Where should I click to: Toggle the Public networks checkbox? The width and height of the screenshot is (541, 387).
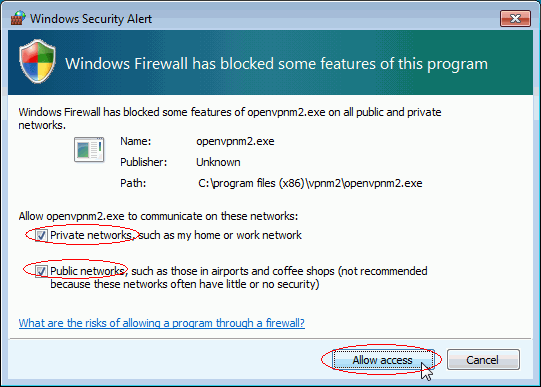coord(41,271)
